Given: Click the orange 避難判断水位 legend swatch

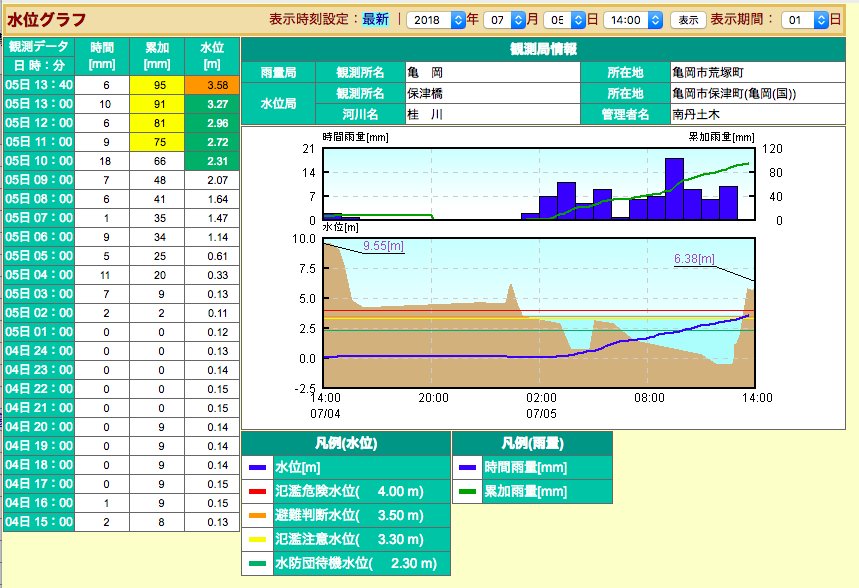Looking at the screenshot, I should (257, 516).
